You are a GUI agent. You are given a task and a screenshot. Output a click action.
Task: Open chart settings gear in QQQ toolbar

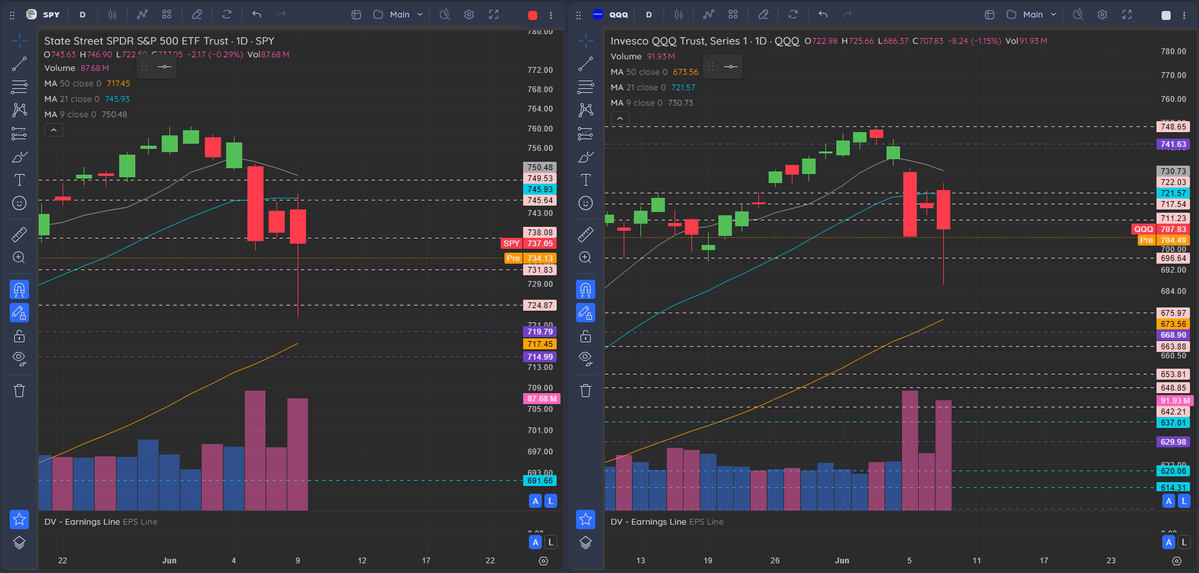(1103, 15)
